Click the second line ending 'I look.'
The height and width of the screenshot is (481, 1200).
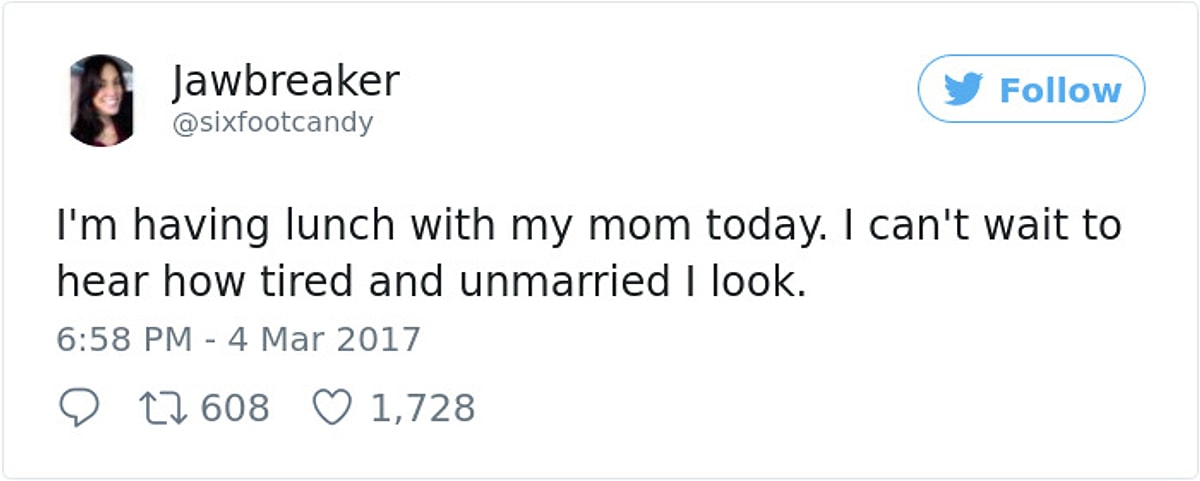coord(430,283)
